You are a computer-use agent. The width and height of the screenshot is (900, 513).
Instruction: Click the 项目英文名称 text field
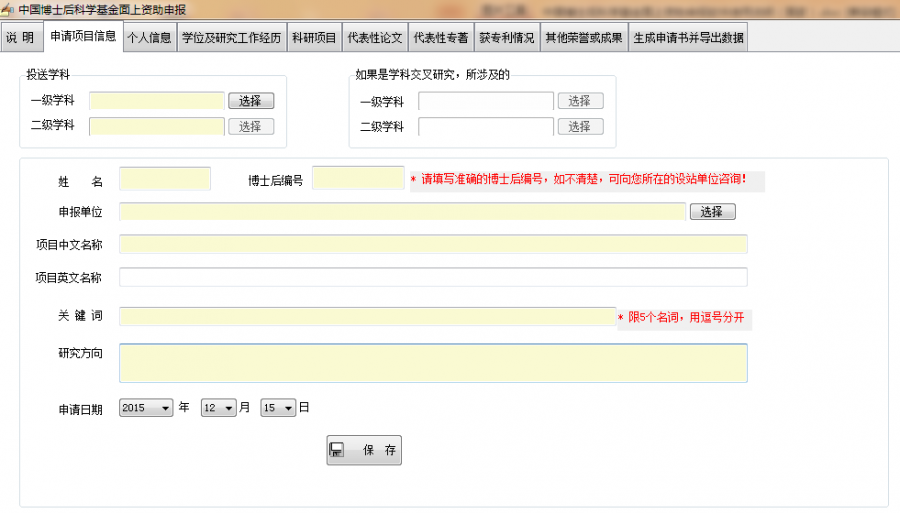(x=433, y=277)
